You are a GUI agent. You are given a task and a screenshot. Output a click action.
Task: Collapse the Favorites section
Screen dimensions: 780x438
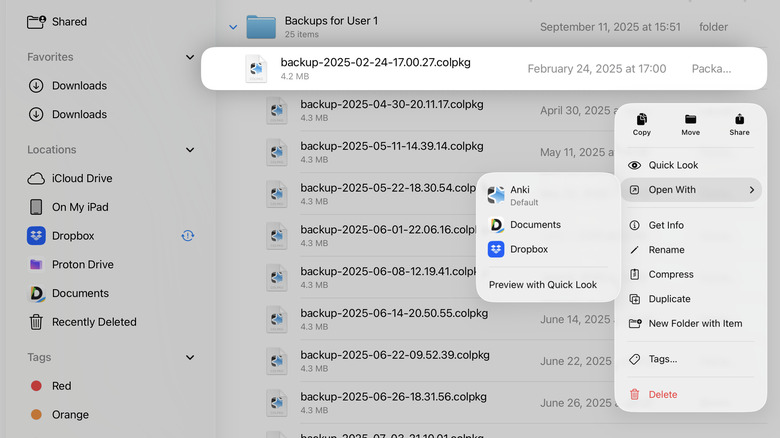190,58
